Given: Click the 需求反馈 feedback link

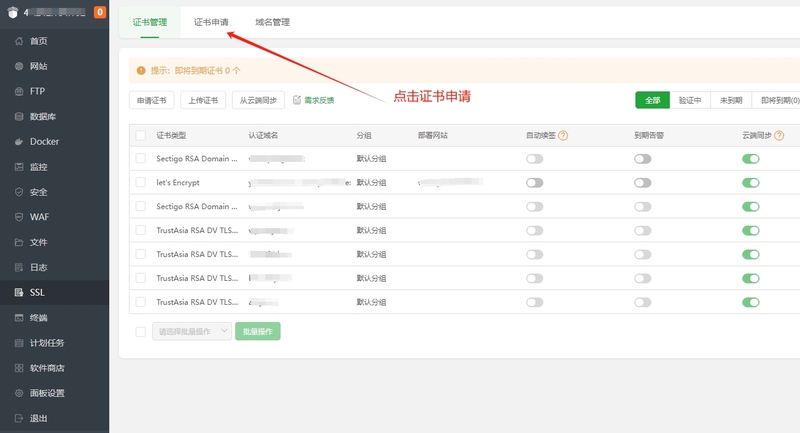Looking at the screenshot, I should (314, 100).
